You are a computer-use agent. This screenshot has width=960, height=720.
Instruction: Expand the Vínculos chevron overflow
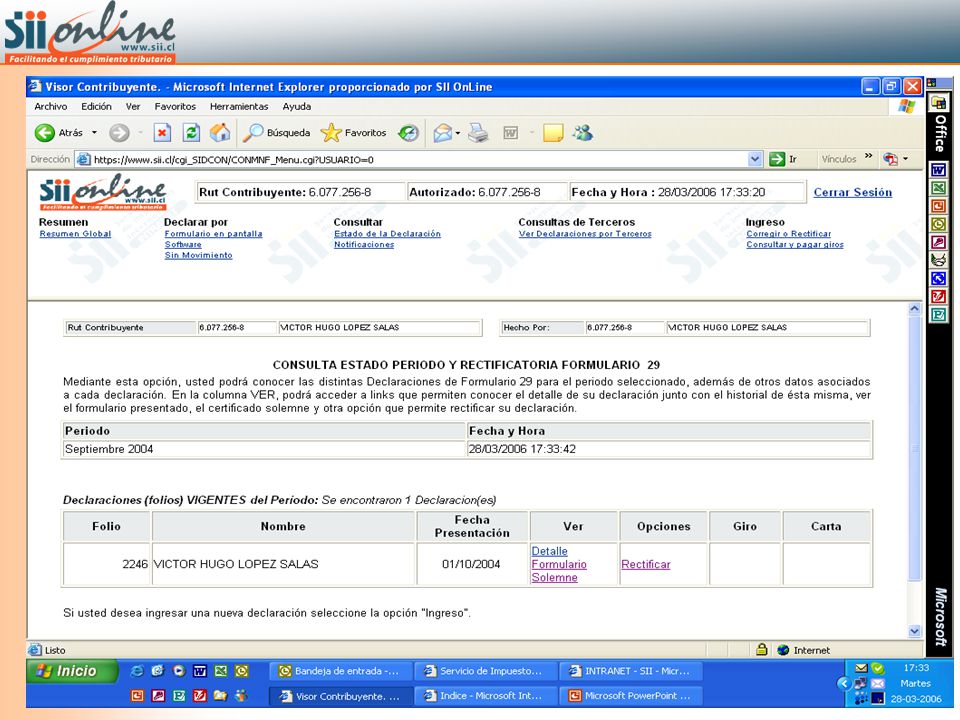click(868, 156)
